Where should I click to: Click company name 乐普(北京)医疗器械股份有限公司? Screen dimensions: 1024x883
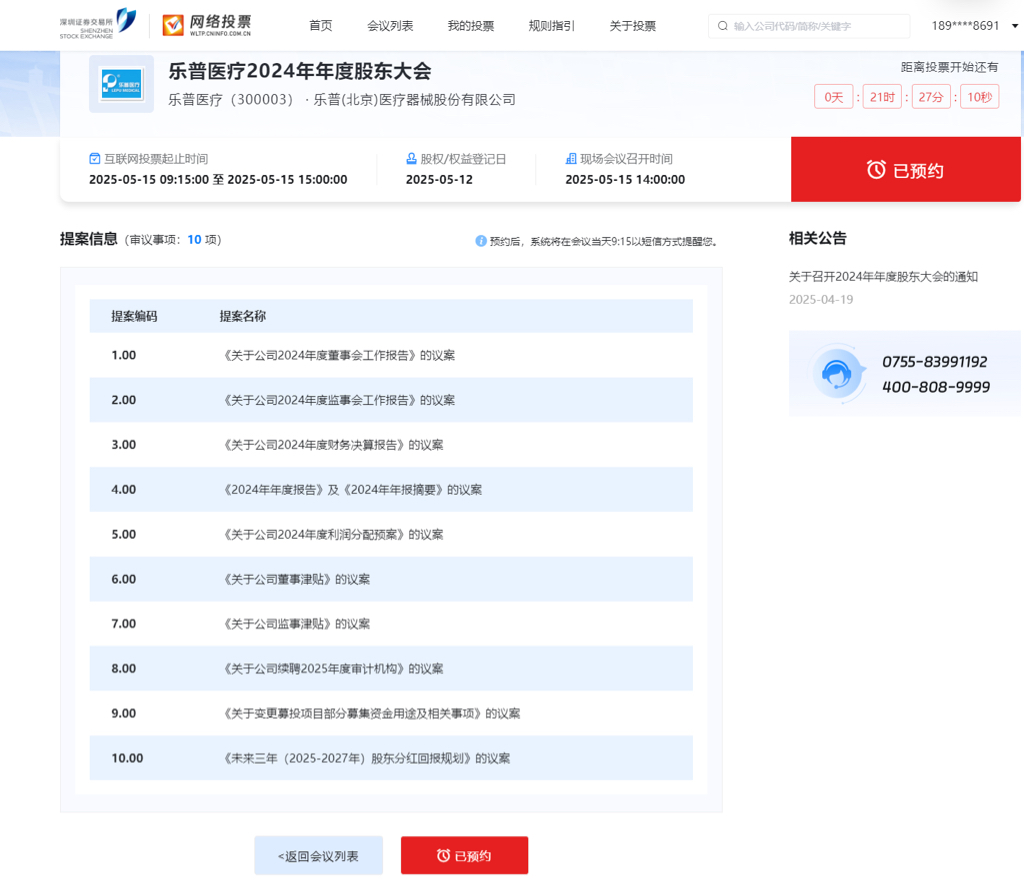[x=414, y=99]
